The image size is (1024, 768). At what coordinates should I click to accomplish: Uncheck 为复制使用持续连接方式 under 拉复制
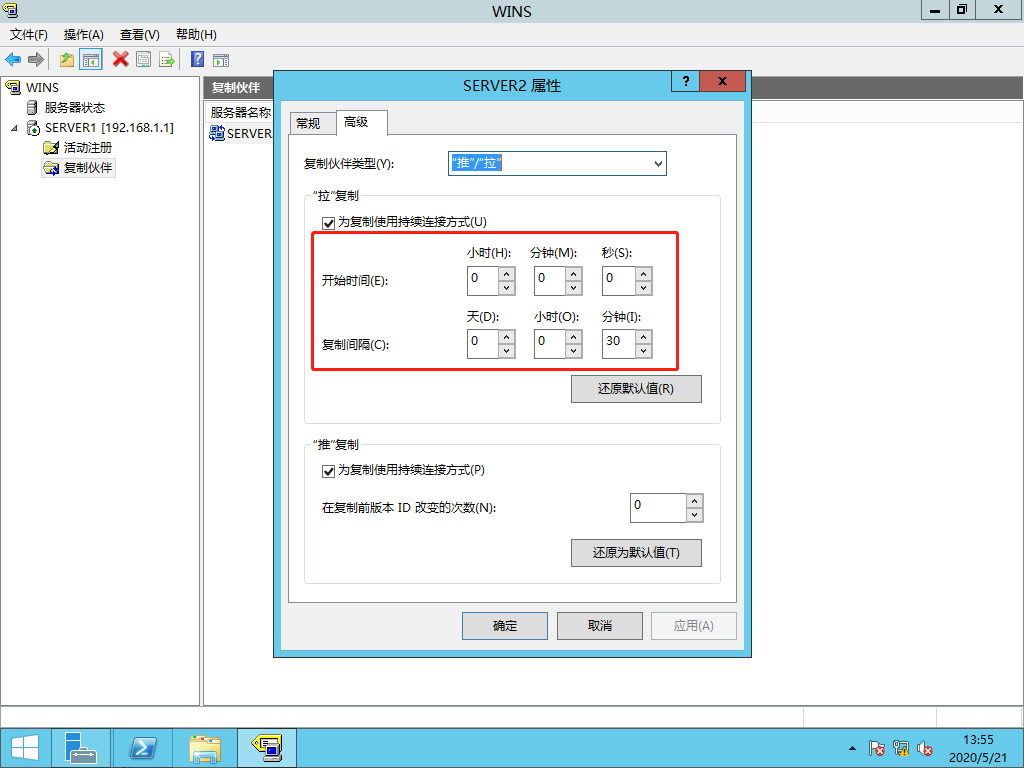pos(328,223)
